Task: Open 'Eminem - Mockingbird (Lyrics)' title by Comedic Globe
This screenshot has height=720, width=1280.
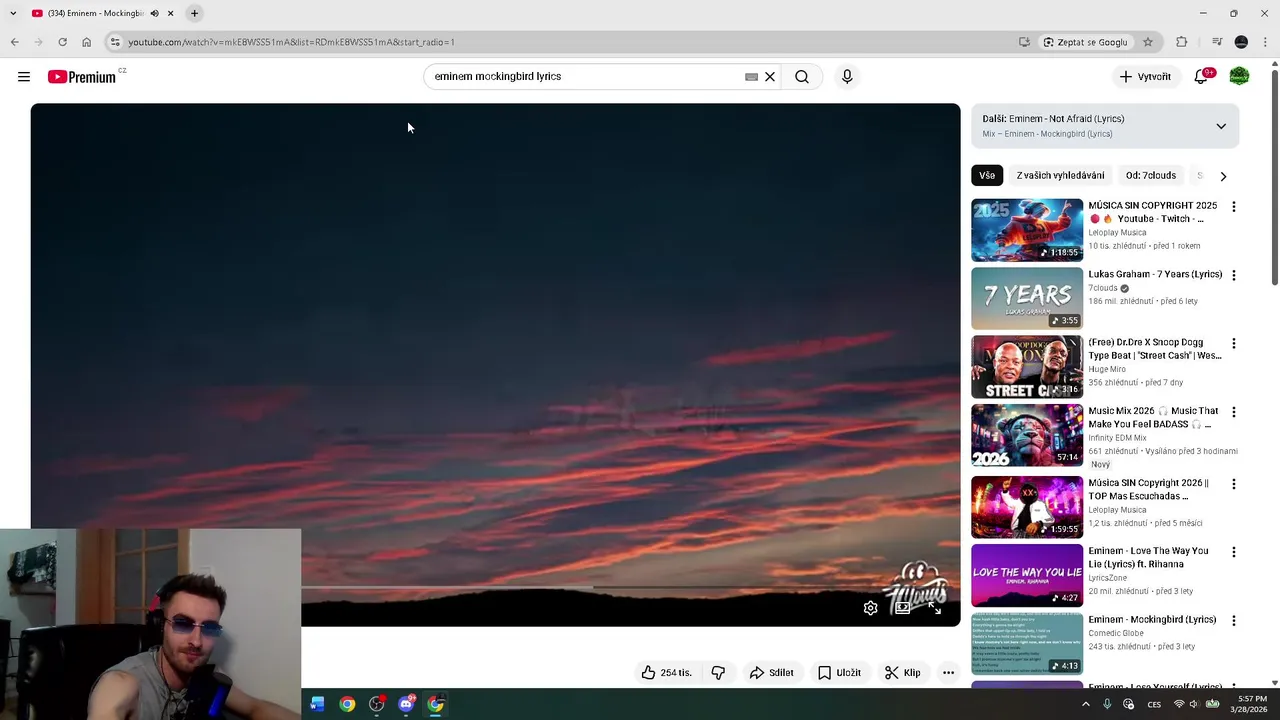Action: tap(1152, 620)
